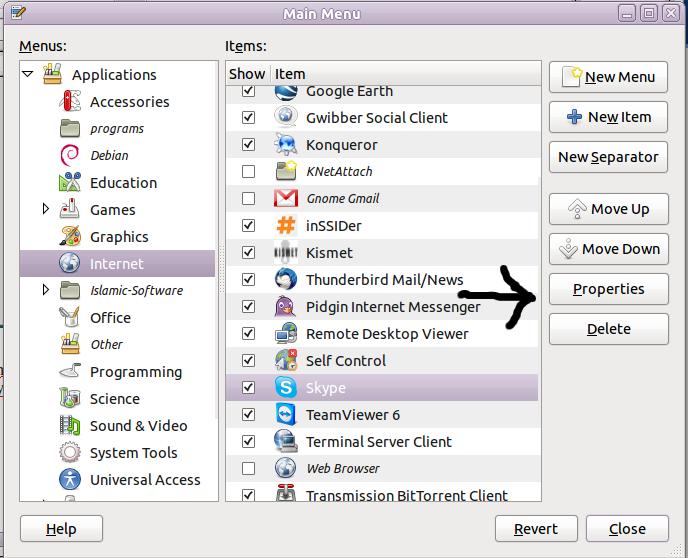Click the System Tools gear icon

(x=70, y=452)
